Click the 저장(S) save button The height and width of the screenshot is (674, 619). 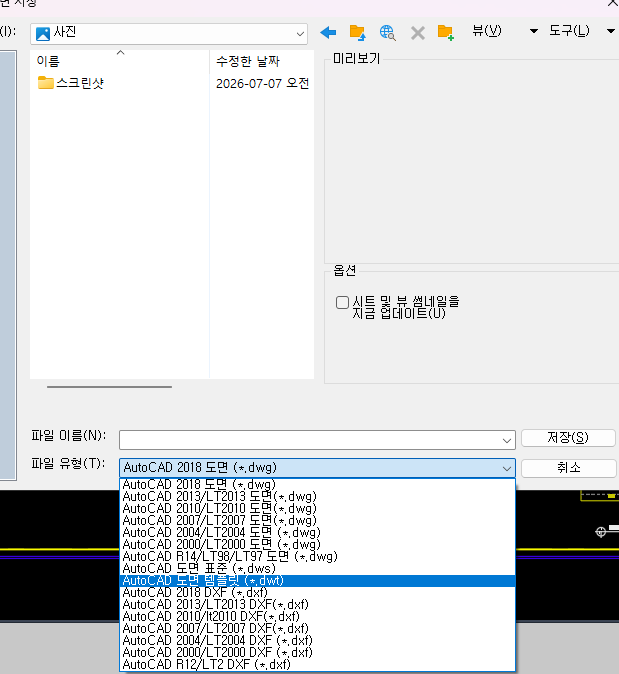(x=568, y=438)
